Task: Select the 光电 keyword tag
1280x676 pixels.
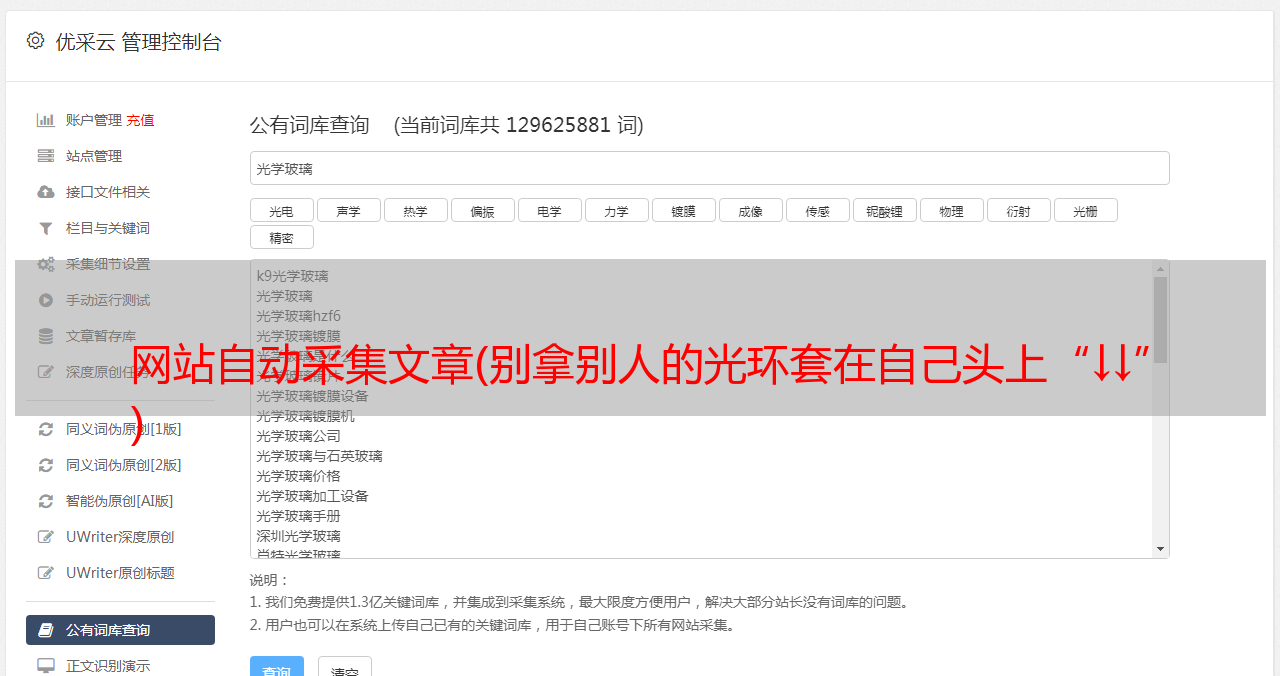Action: point(281,210)
